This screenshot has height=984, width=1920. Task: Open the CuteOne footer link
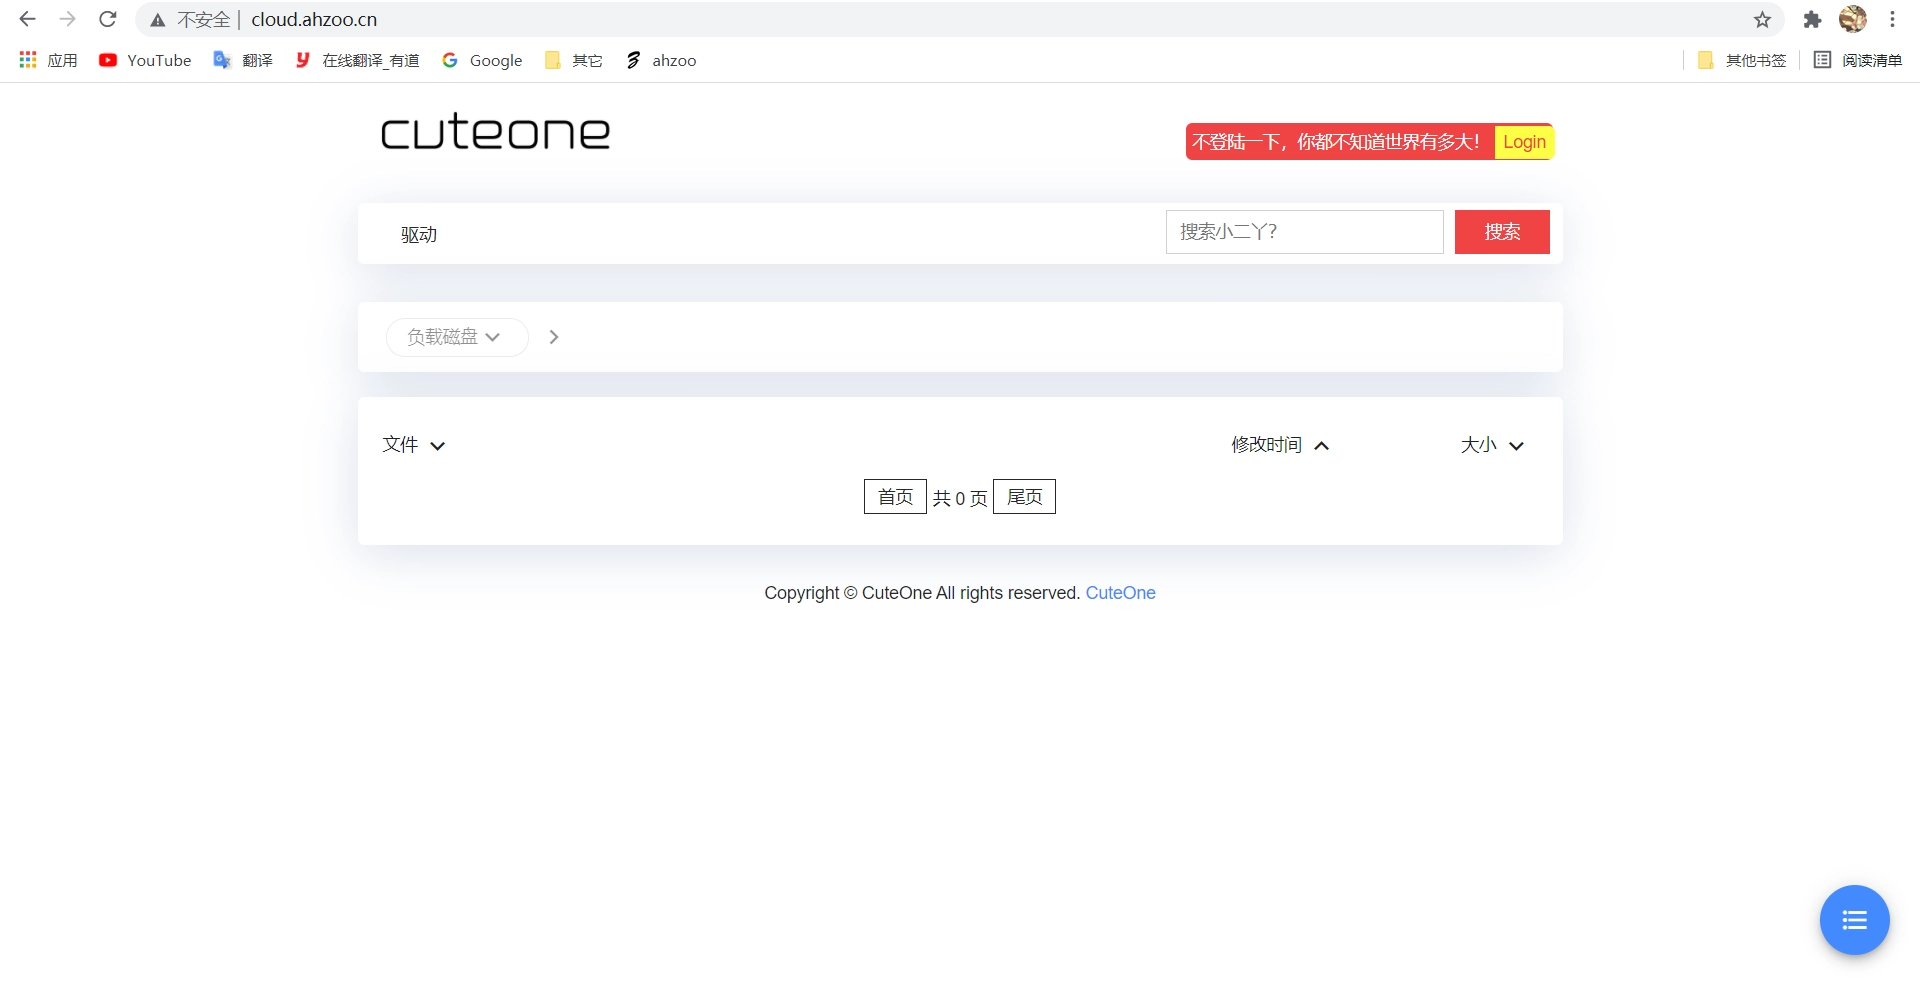point(1120,593)
